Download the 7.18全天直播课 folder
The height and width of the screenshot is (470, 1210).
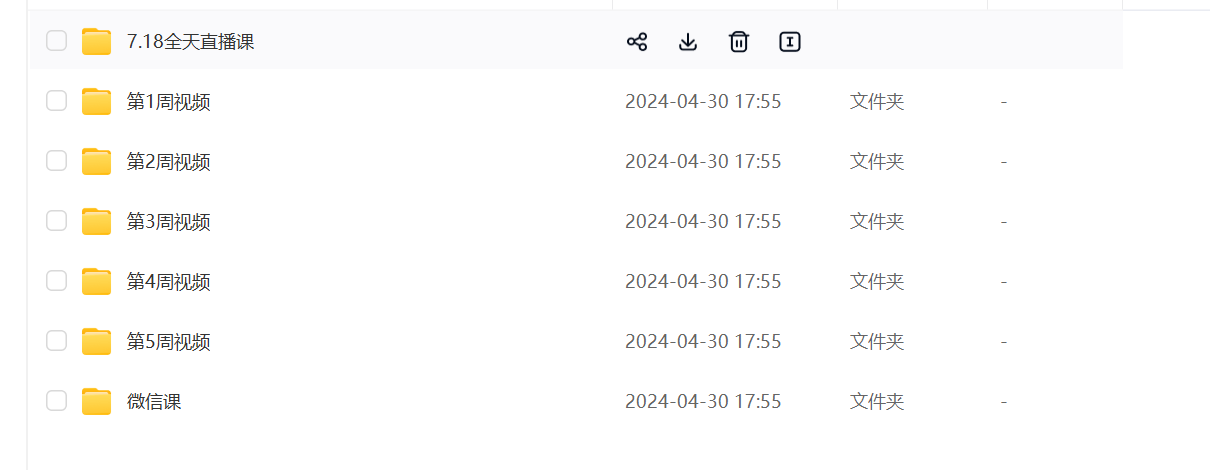pyautogui.click(x=688, y=42)
